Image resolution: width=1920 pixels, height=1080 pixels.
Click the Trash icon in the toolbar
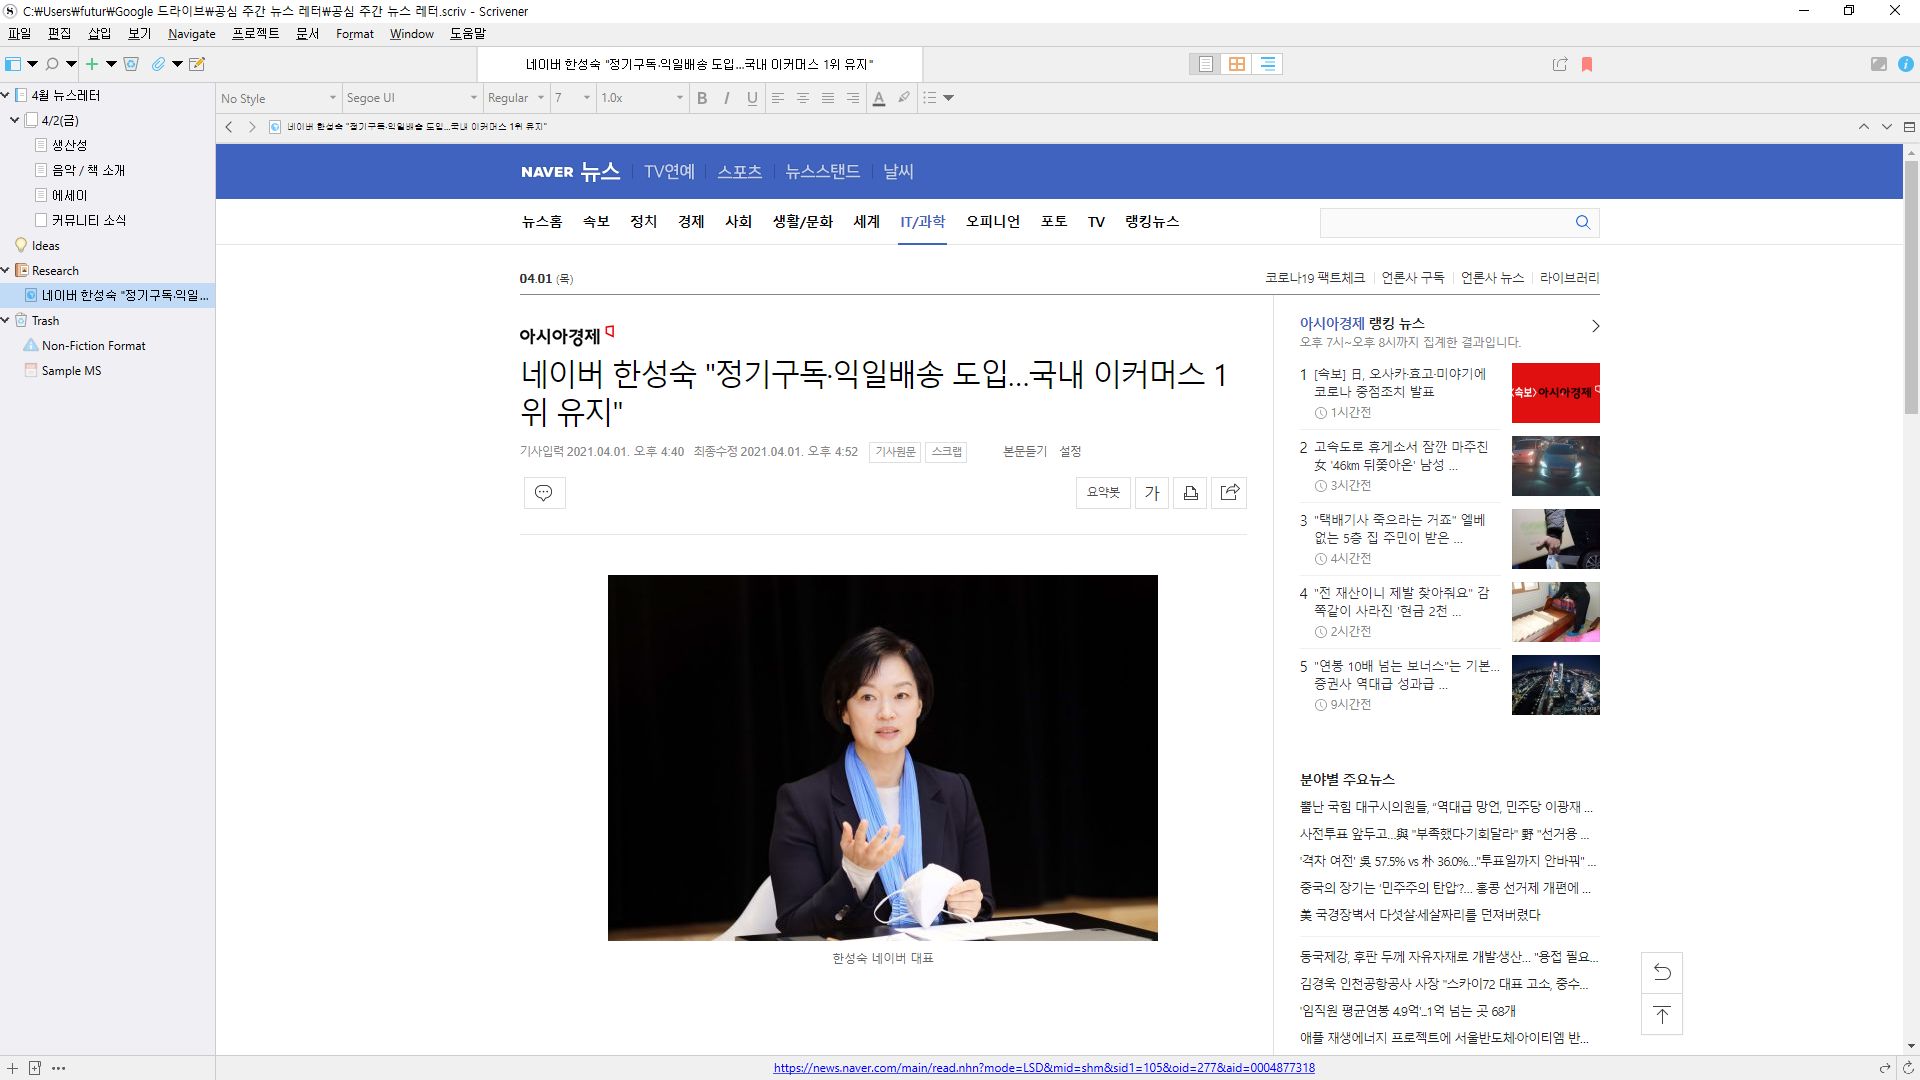[x=131, y=64]
